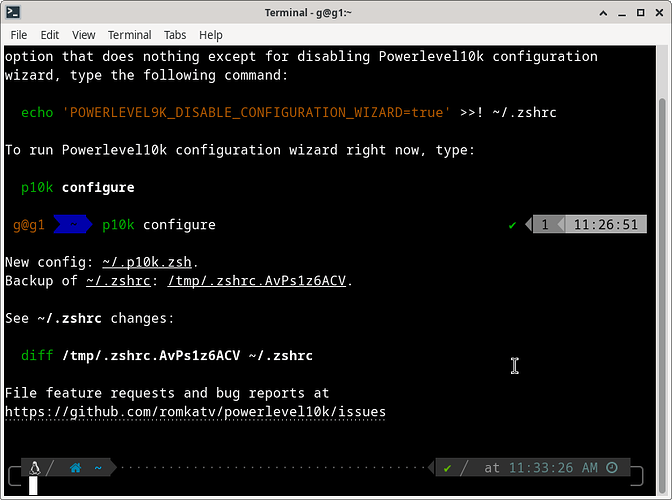Click the clock icon after 11:33:26 AM

[612, 467]
